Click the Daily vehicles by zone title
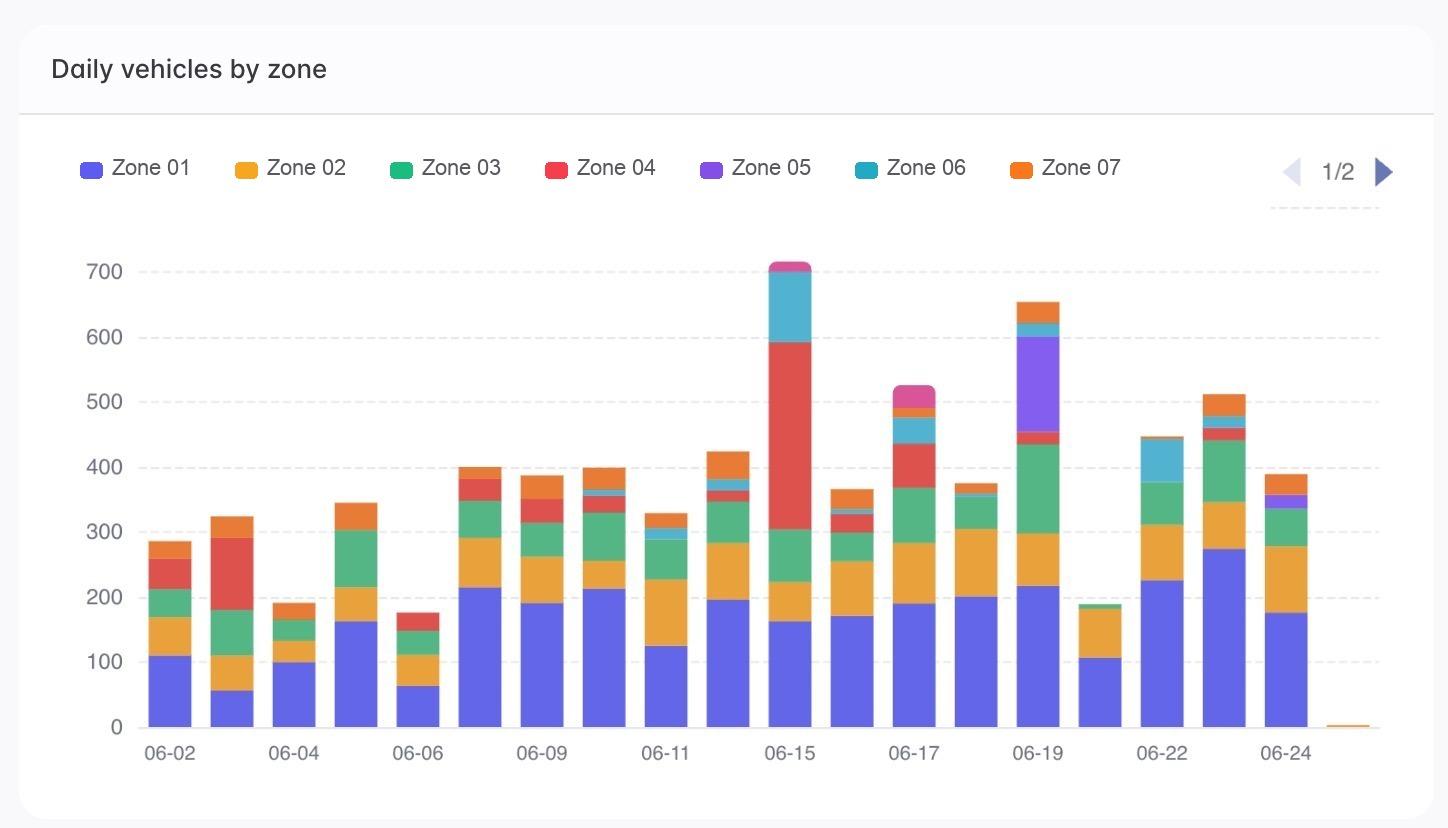The height and width of the screenshot is (828, 1448). click(x=189, y=69)
